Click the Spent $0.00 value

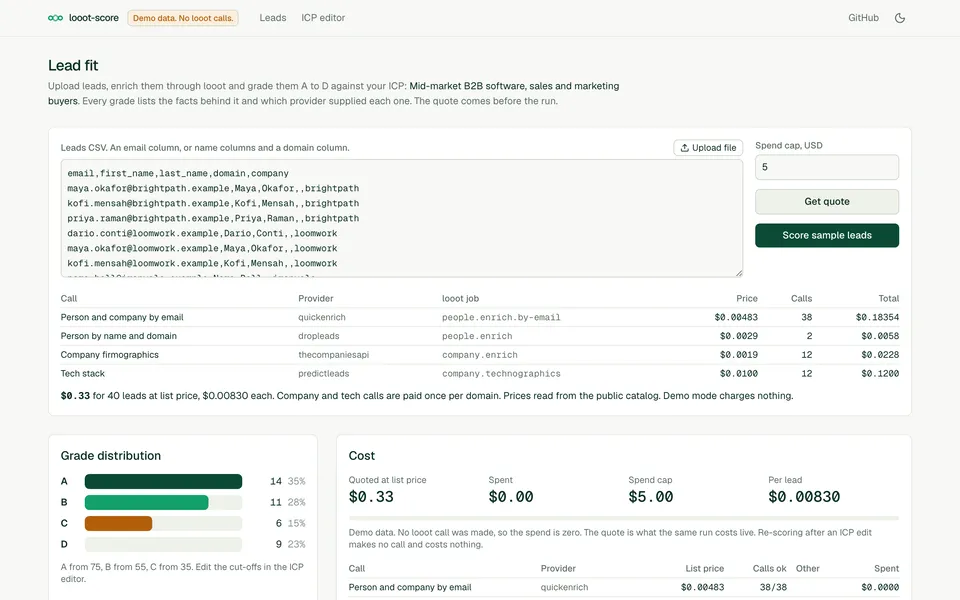[511, 497]
